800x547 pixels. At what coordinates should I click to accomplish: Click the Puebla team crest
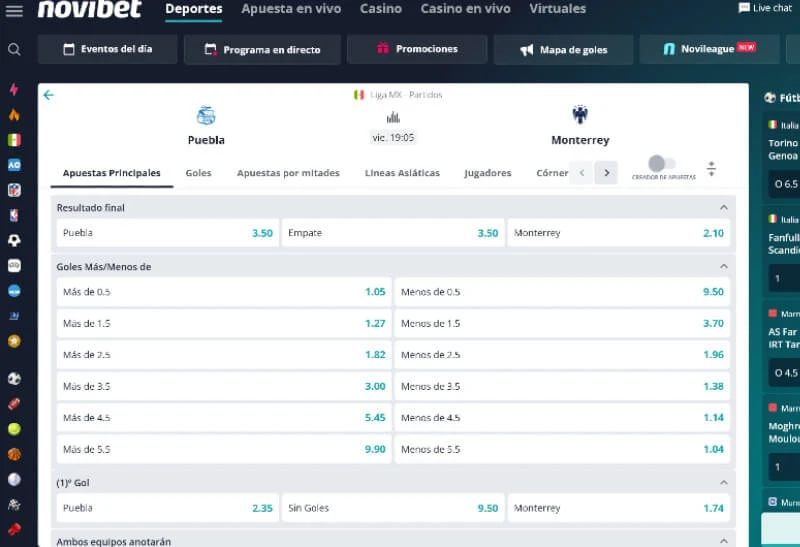pyautogui.click(x=206, y=116)
